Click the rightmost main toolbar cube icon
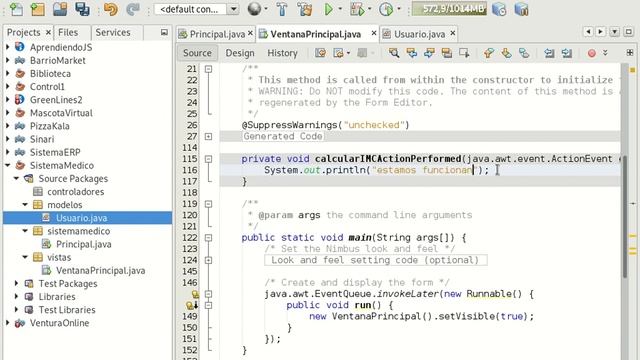Image resolution: width=640 pixels, height=360 pixels. pyautogui.click(x=521, y=9)
